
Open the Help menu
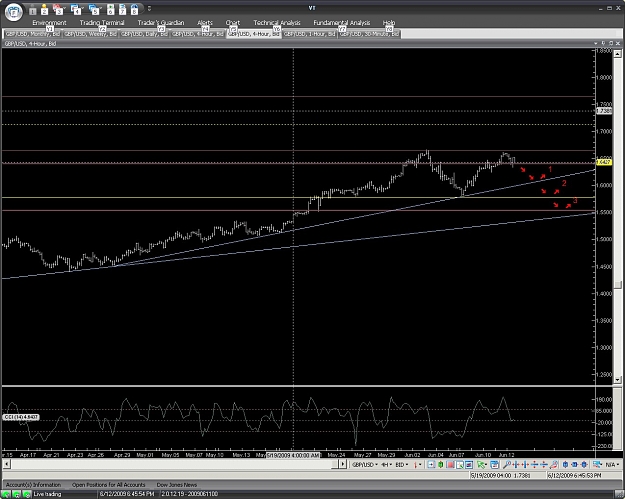click(389, 23)
